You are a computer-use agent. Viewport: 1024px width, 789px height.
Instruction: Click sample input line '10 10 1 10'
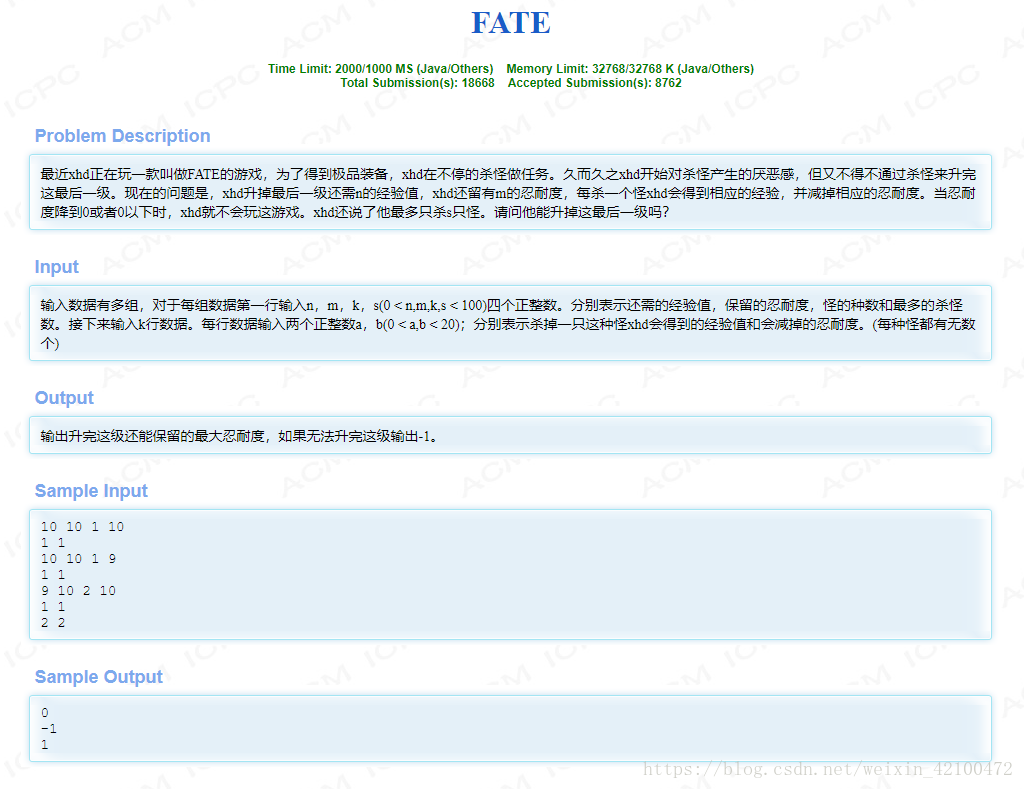82,527
